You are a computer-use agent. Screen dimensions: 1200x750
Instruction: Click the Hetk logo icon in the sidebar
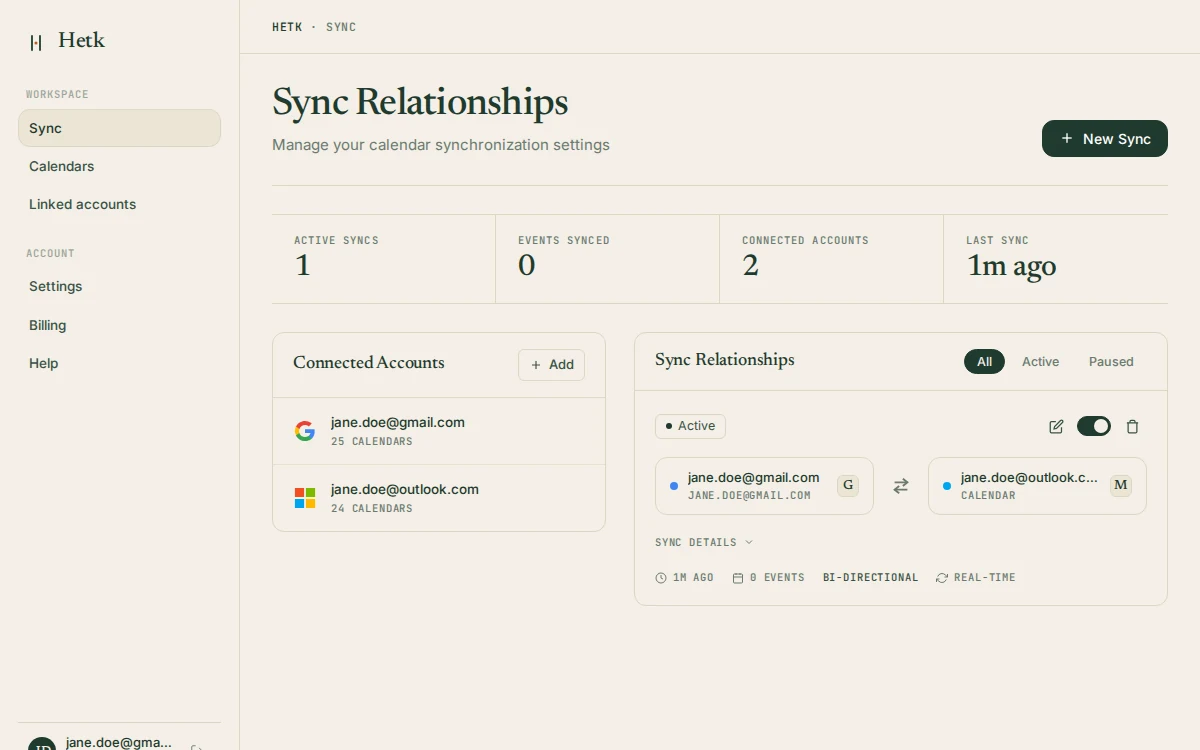tap(36, 42)
